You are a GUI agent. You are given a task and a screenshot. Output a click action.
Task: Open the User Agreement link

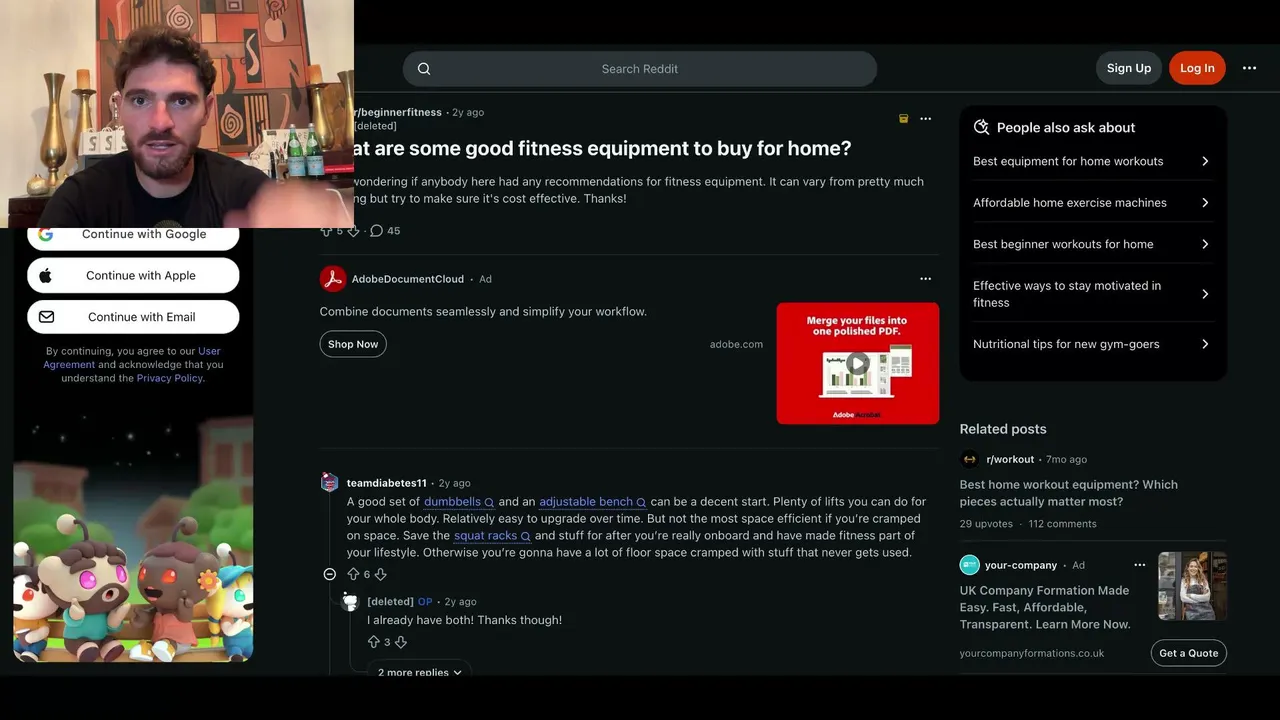132,358
